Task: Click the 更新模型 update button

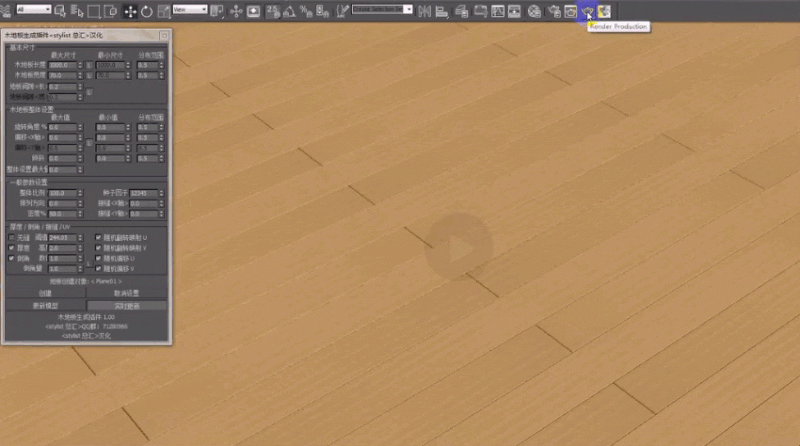Action: pos(45,306)
